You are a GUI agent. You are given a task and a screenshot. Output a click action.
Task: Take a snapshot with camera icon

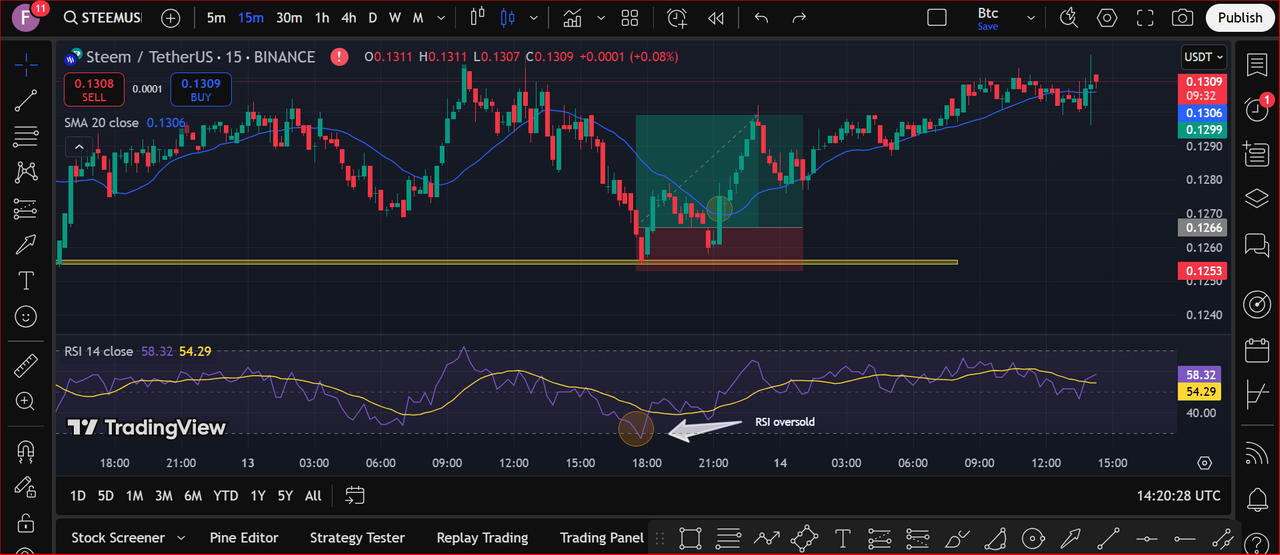point(1183,18)
